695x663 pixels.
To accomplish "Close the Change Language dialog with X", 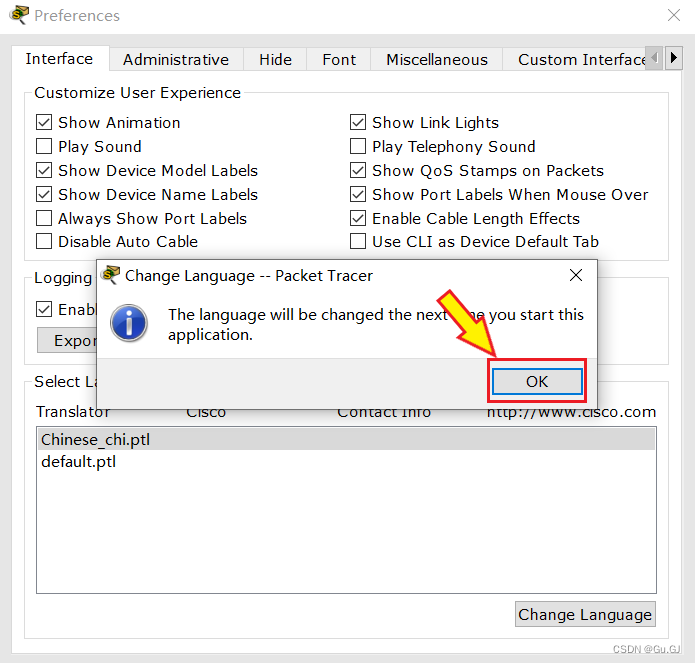I will click(x=576, y=275).
